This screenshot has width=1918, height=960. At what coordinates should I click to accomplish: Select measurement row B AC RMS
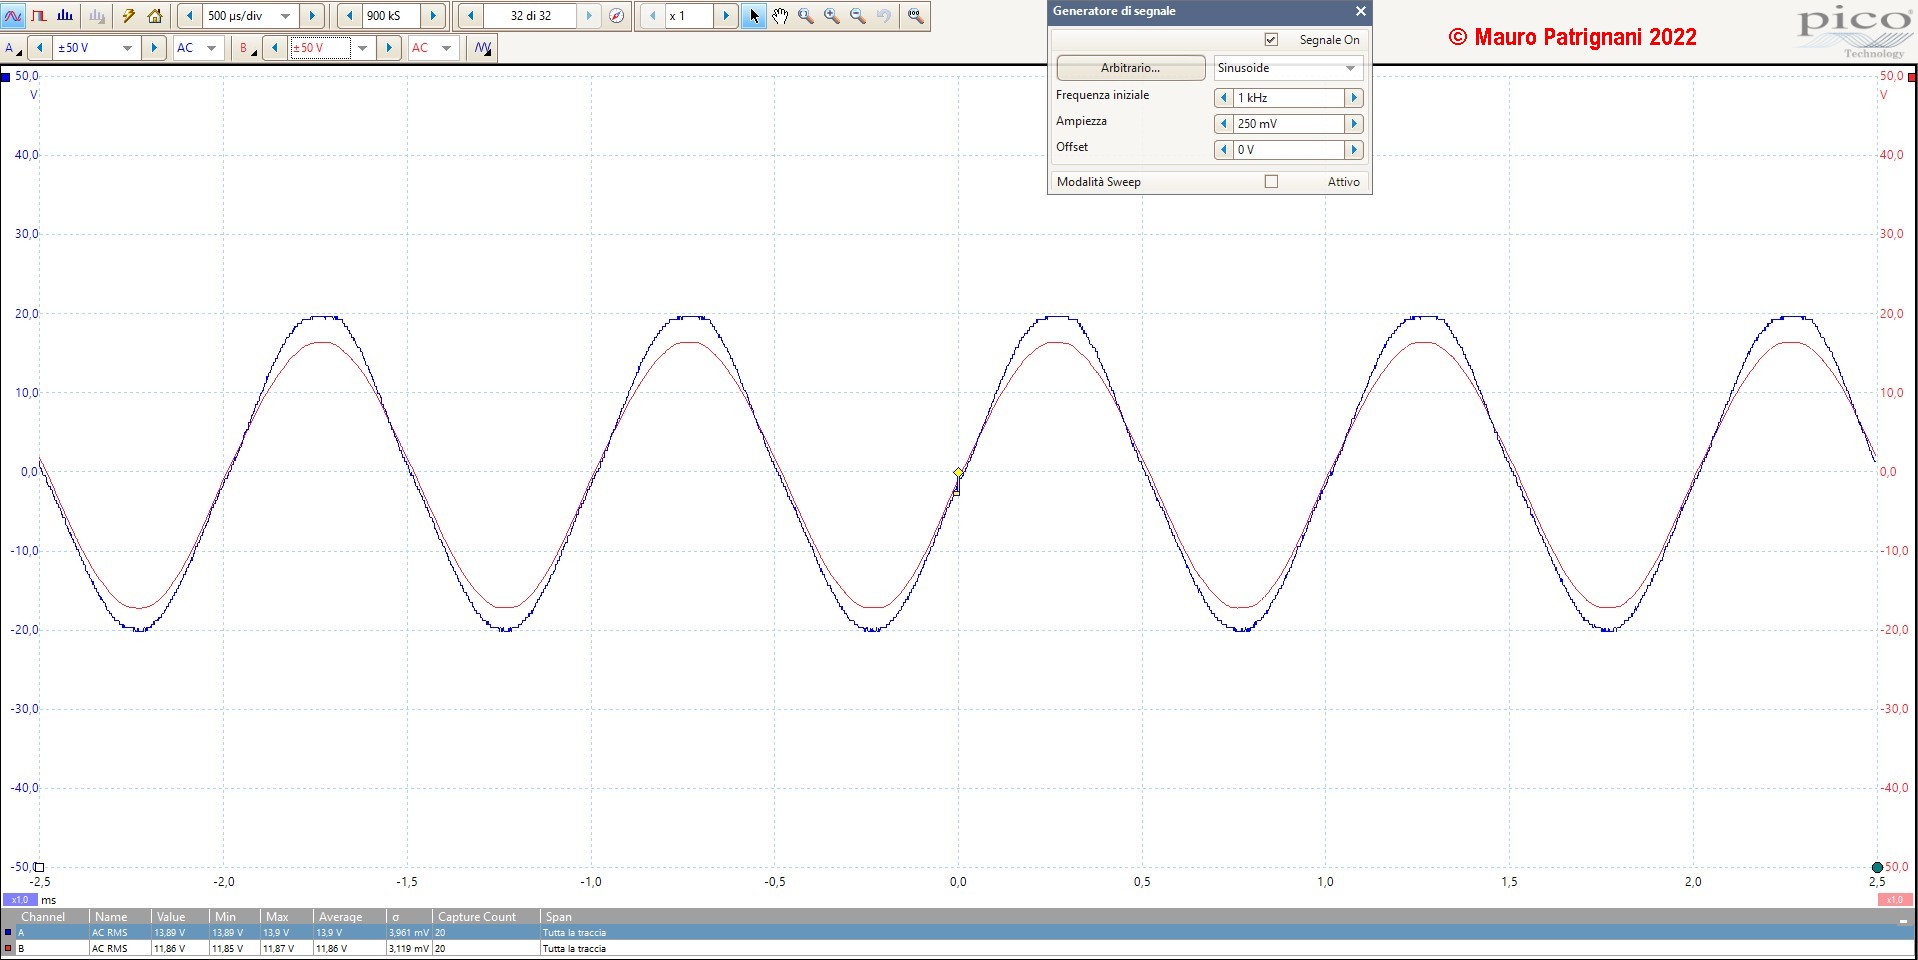[958, 949]
